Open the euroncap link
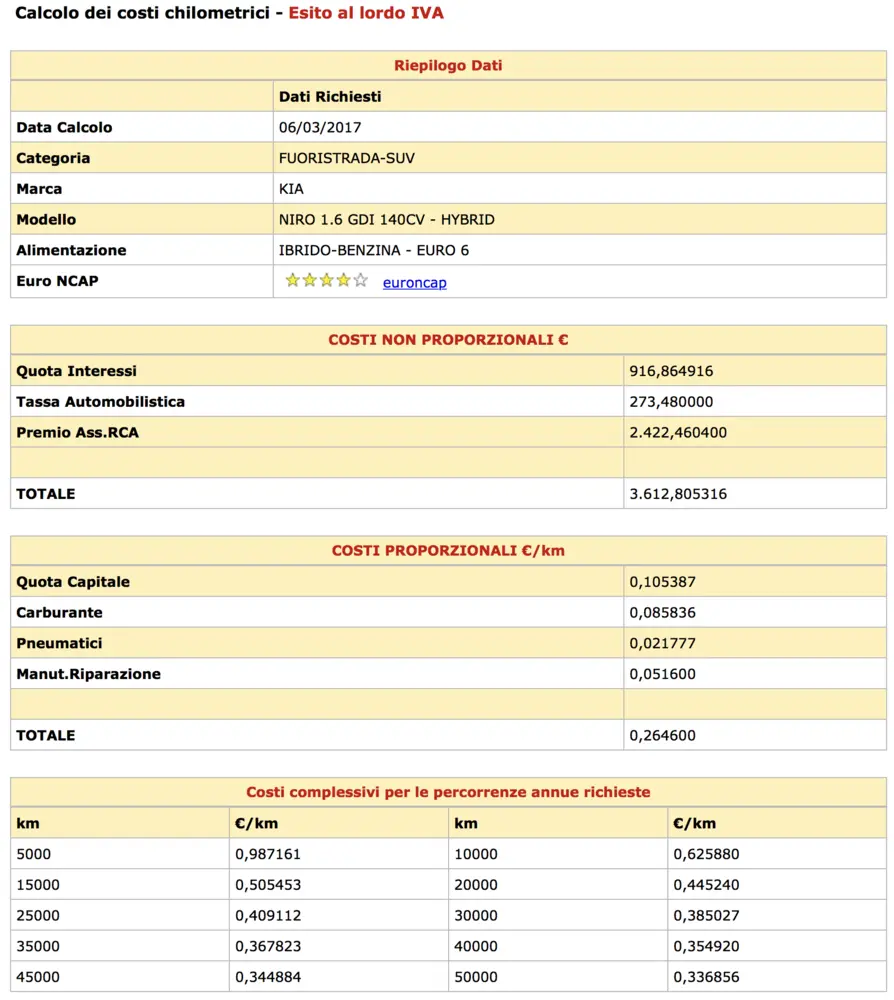This screenshot has width=894, height=1000. tap(414, 283)
